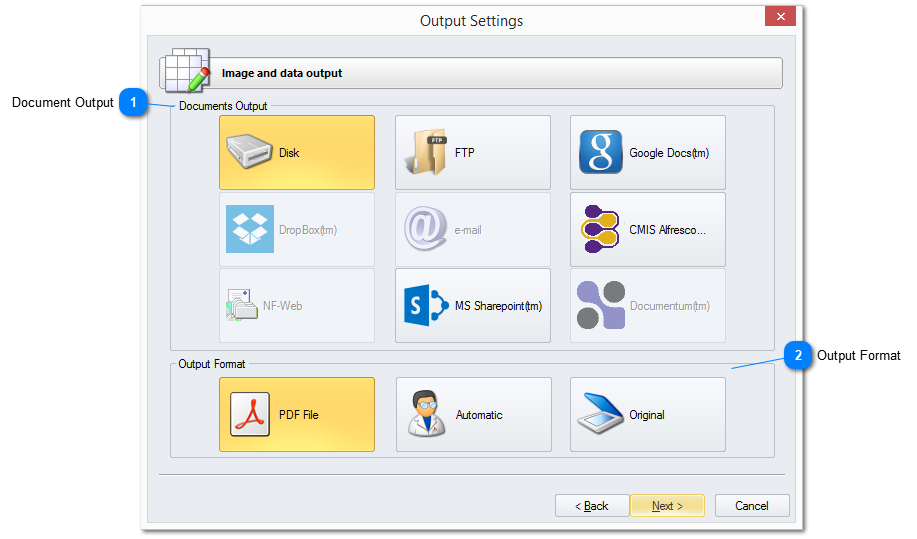Choose e-mail output option
The image size is (917, 539).
coord(473,230)
